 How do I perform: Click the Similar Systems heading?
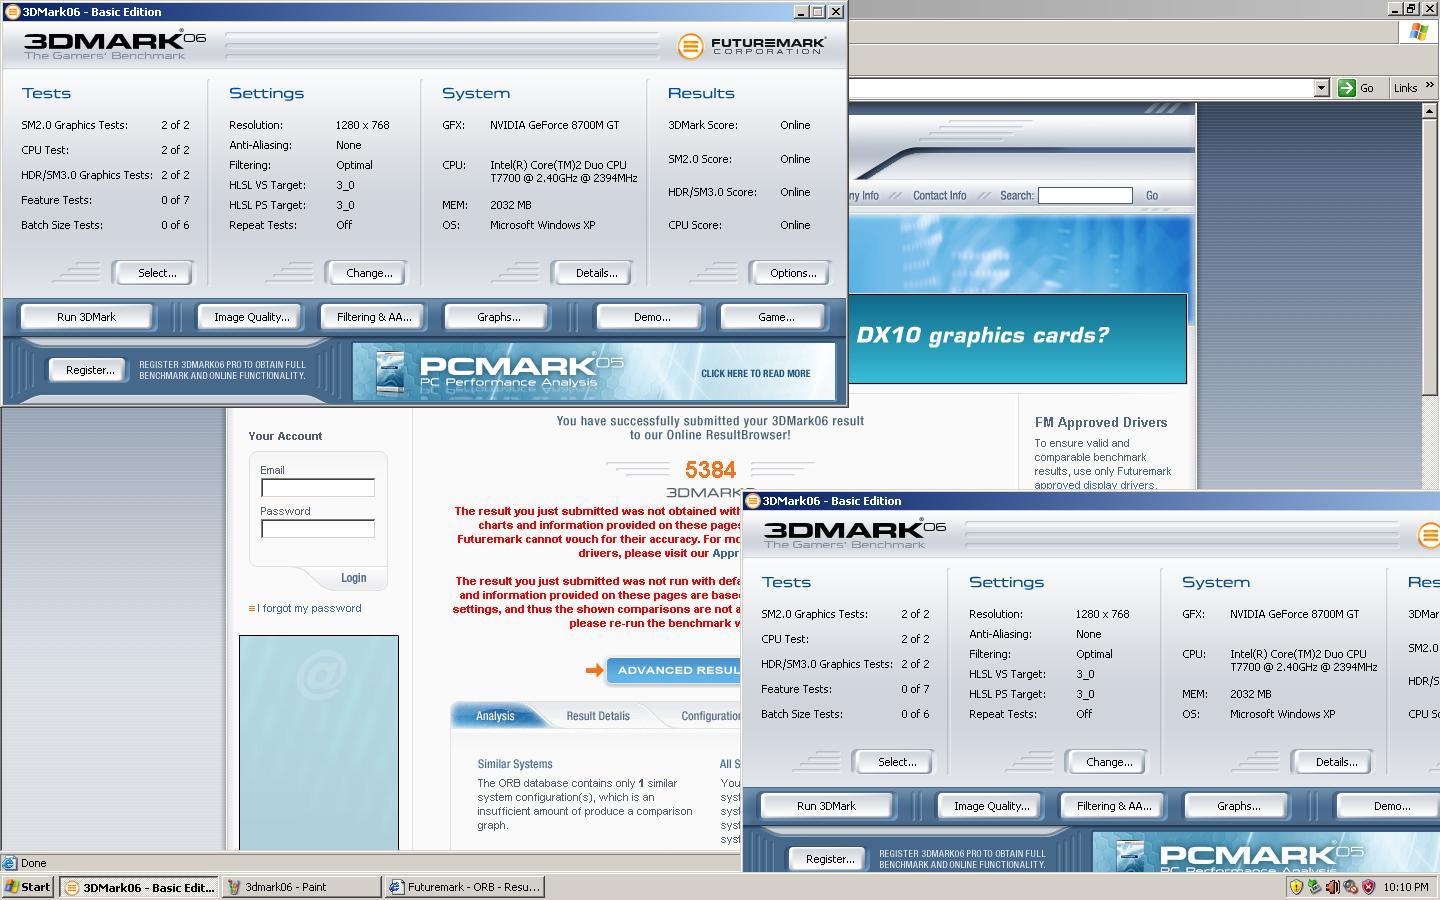click(515, 764)
